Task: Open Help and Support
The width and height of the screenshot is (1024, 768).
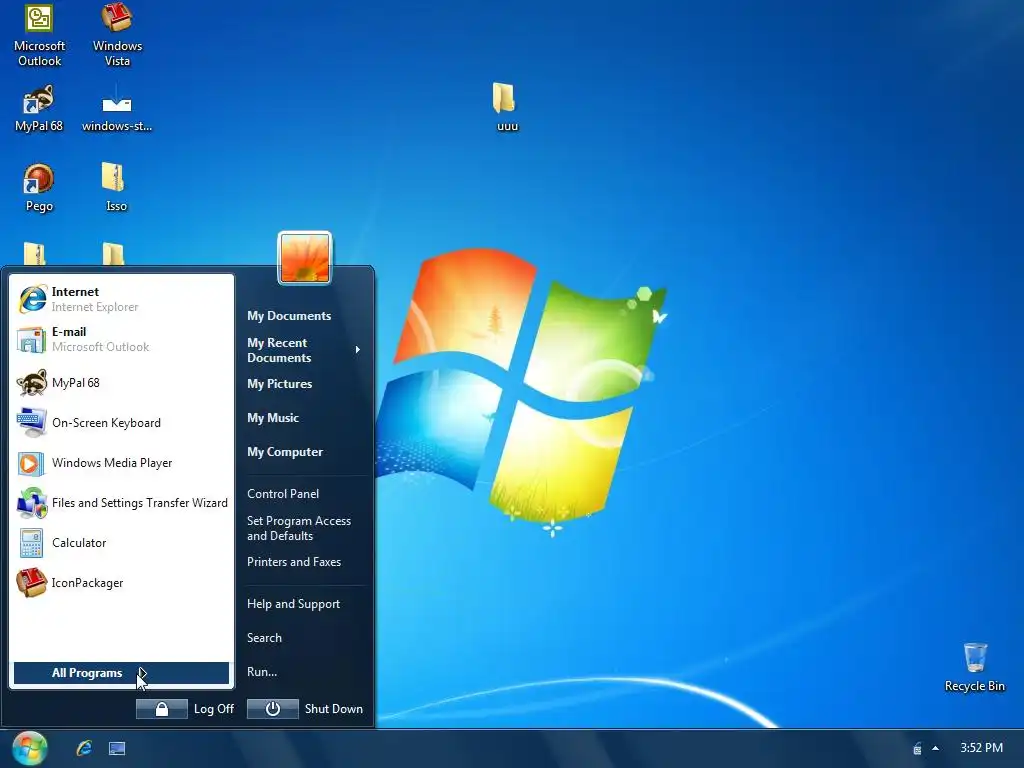Action: (293, 604)
